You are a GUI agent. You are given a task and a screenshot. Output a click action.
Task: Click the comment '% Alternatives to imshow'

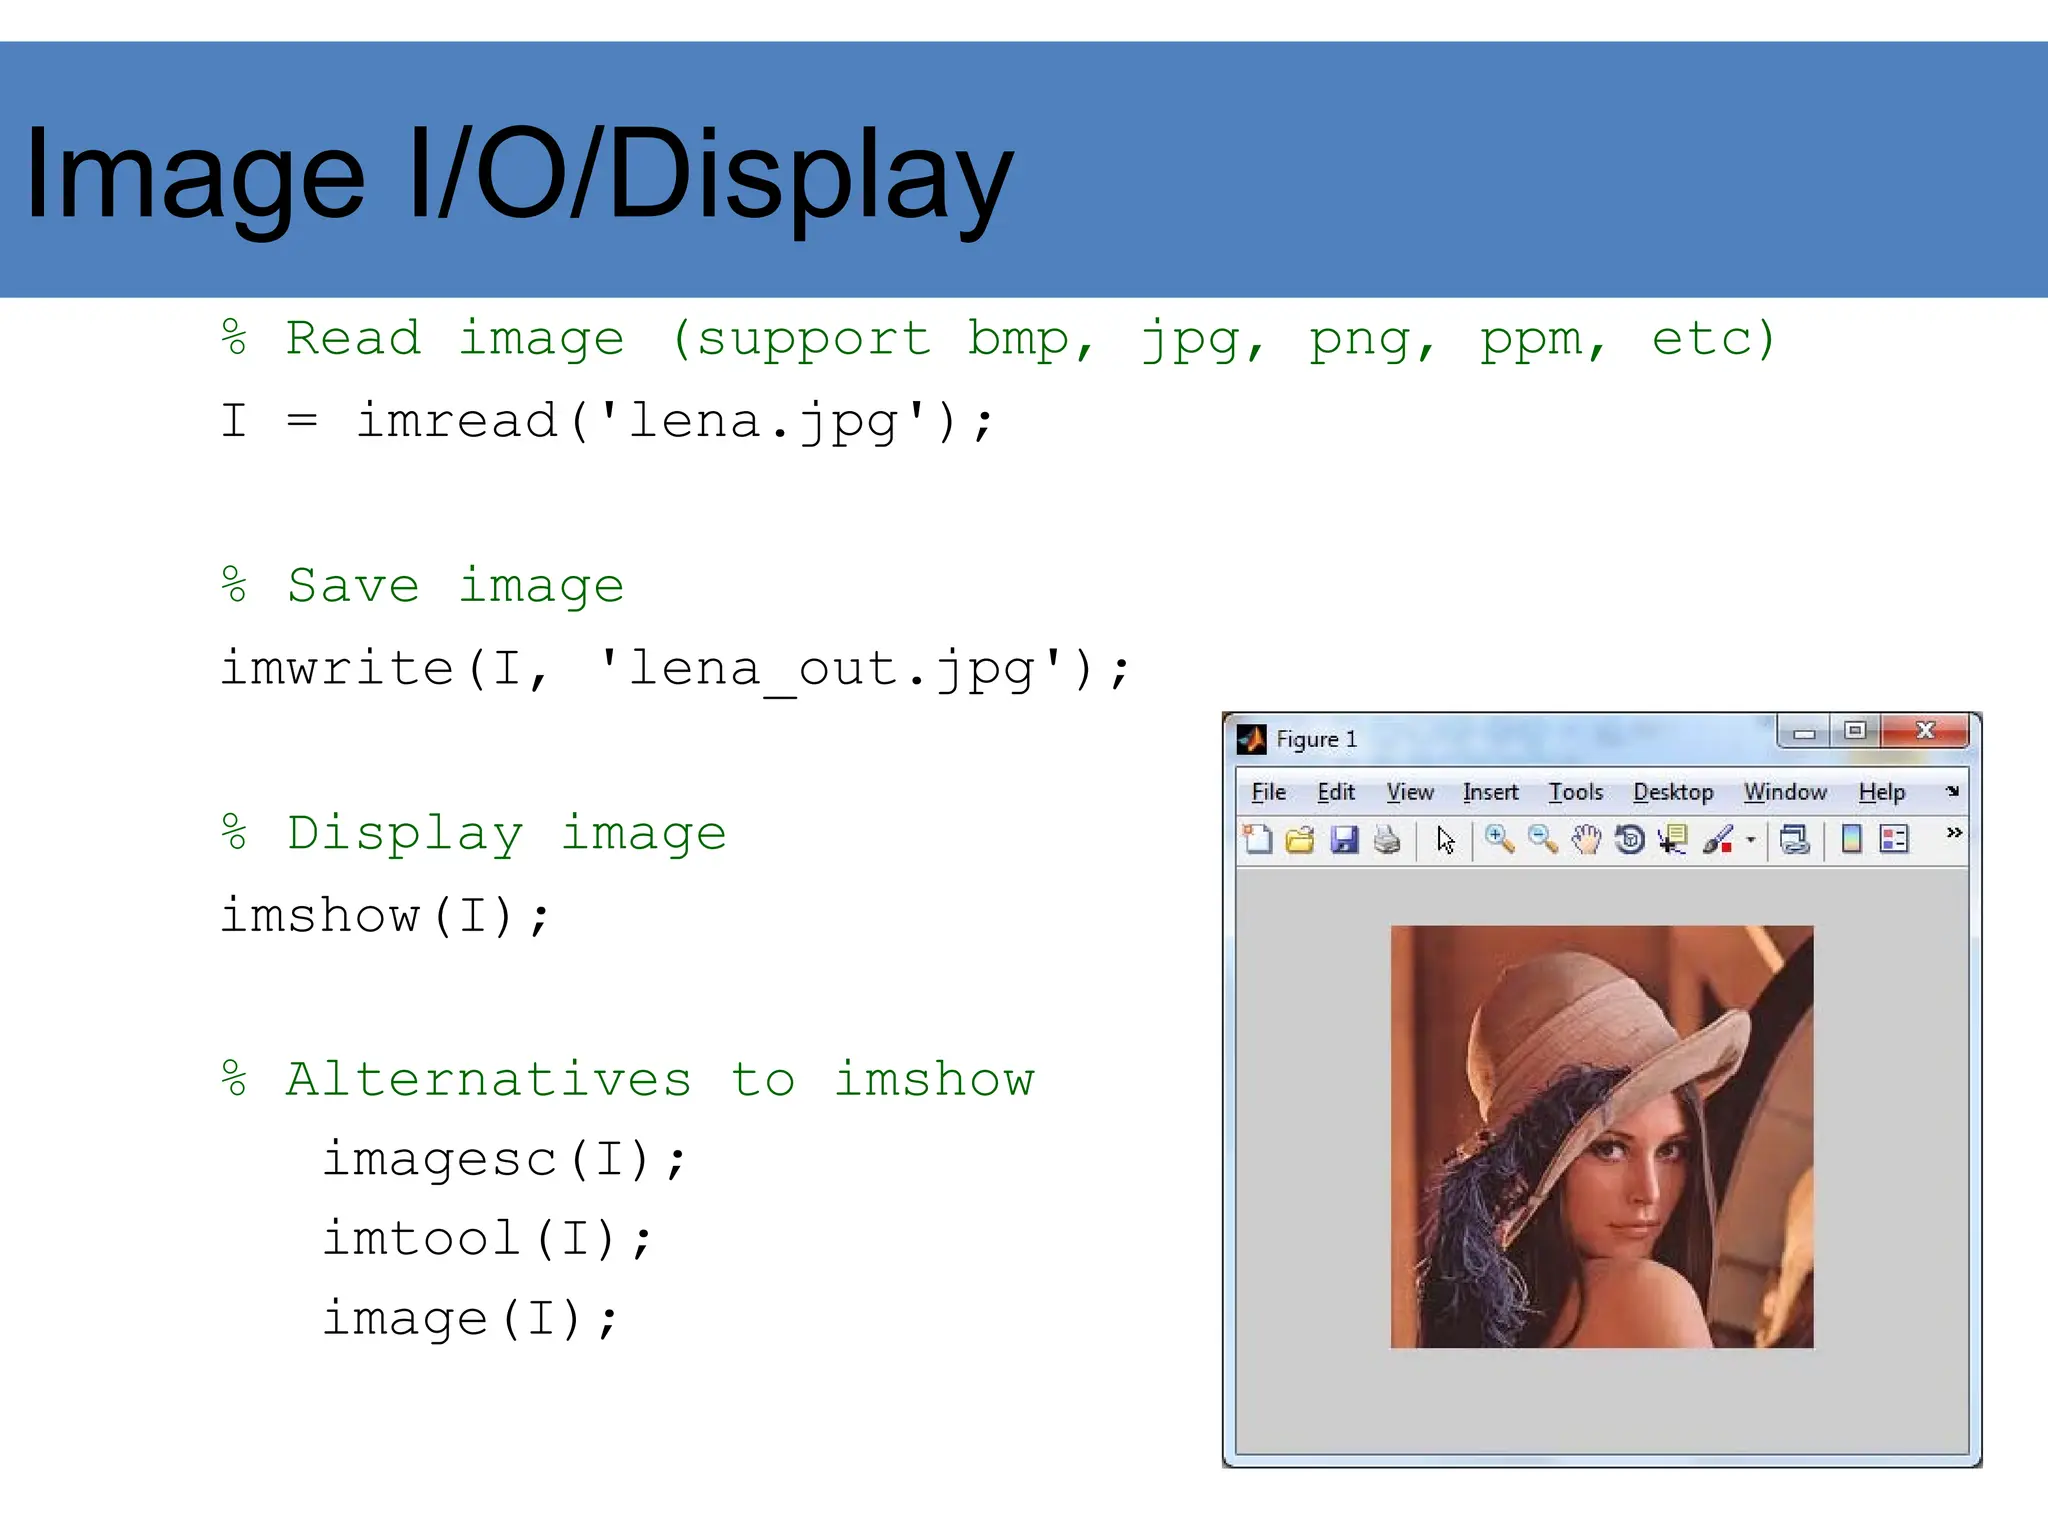click(628, 1079)
